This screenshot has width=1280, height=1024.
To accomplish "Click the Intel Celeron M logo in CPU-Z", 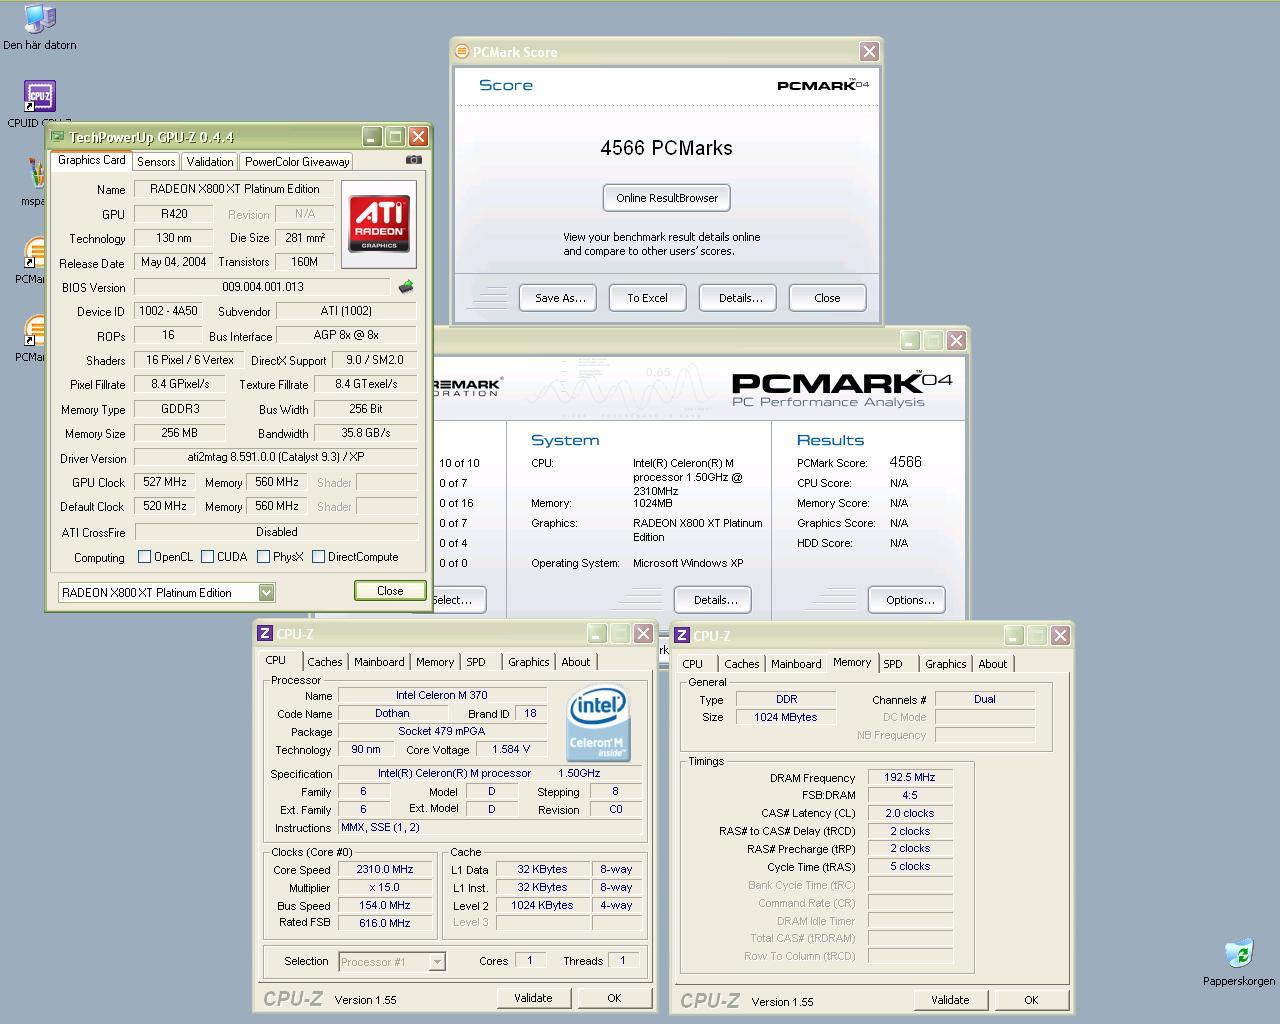I will pyautogui.click(x=598, y=723).
